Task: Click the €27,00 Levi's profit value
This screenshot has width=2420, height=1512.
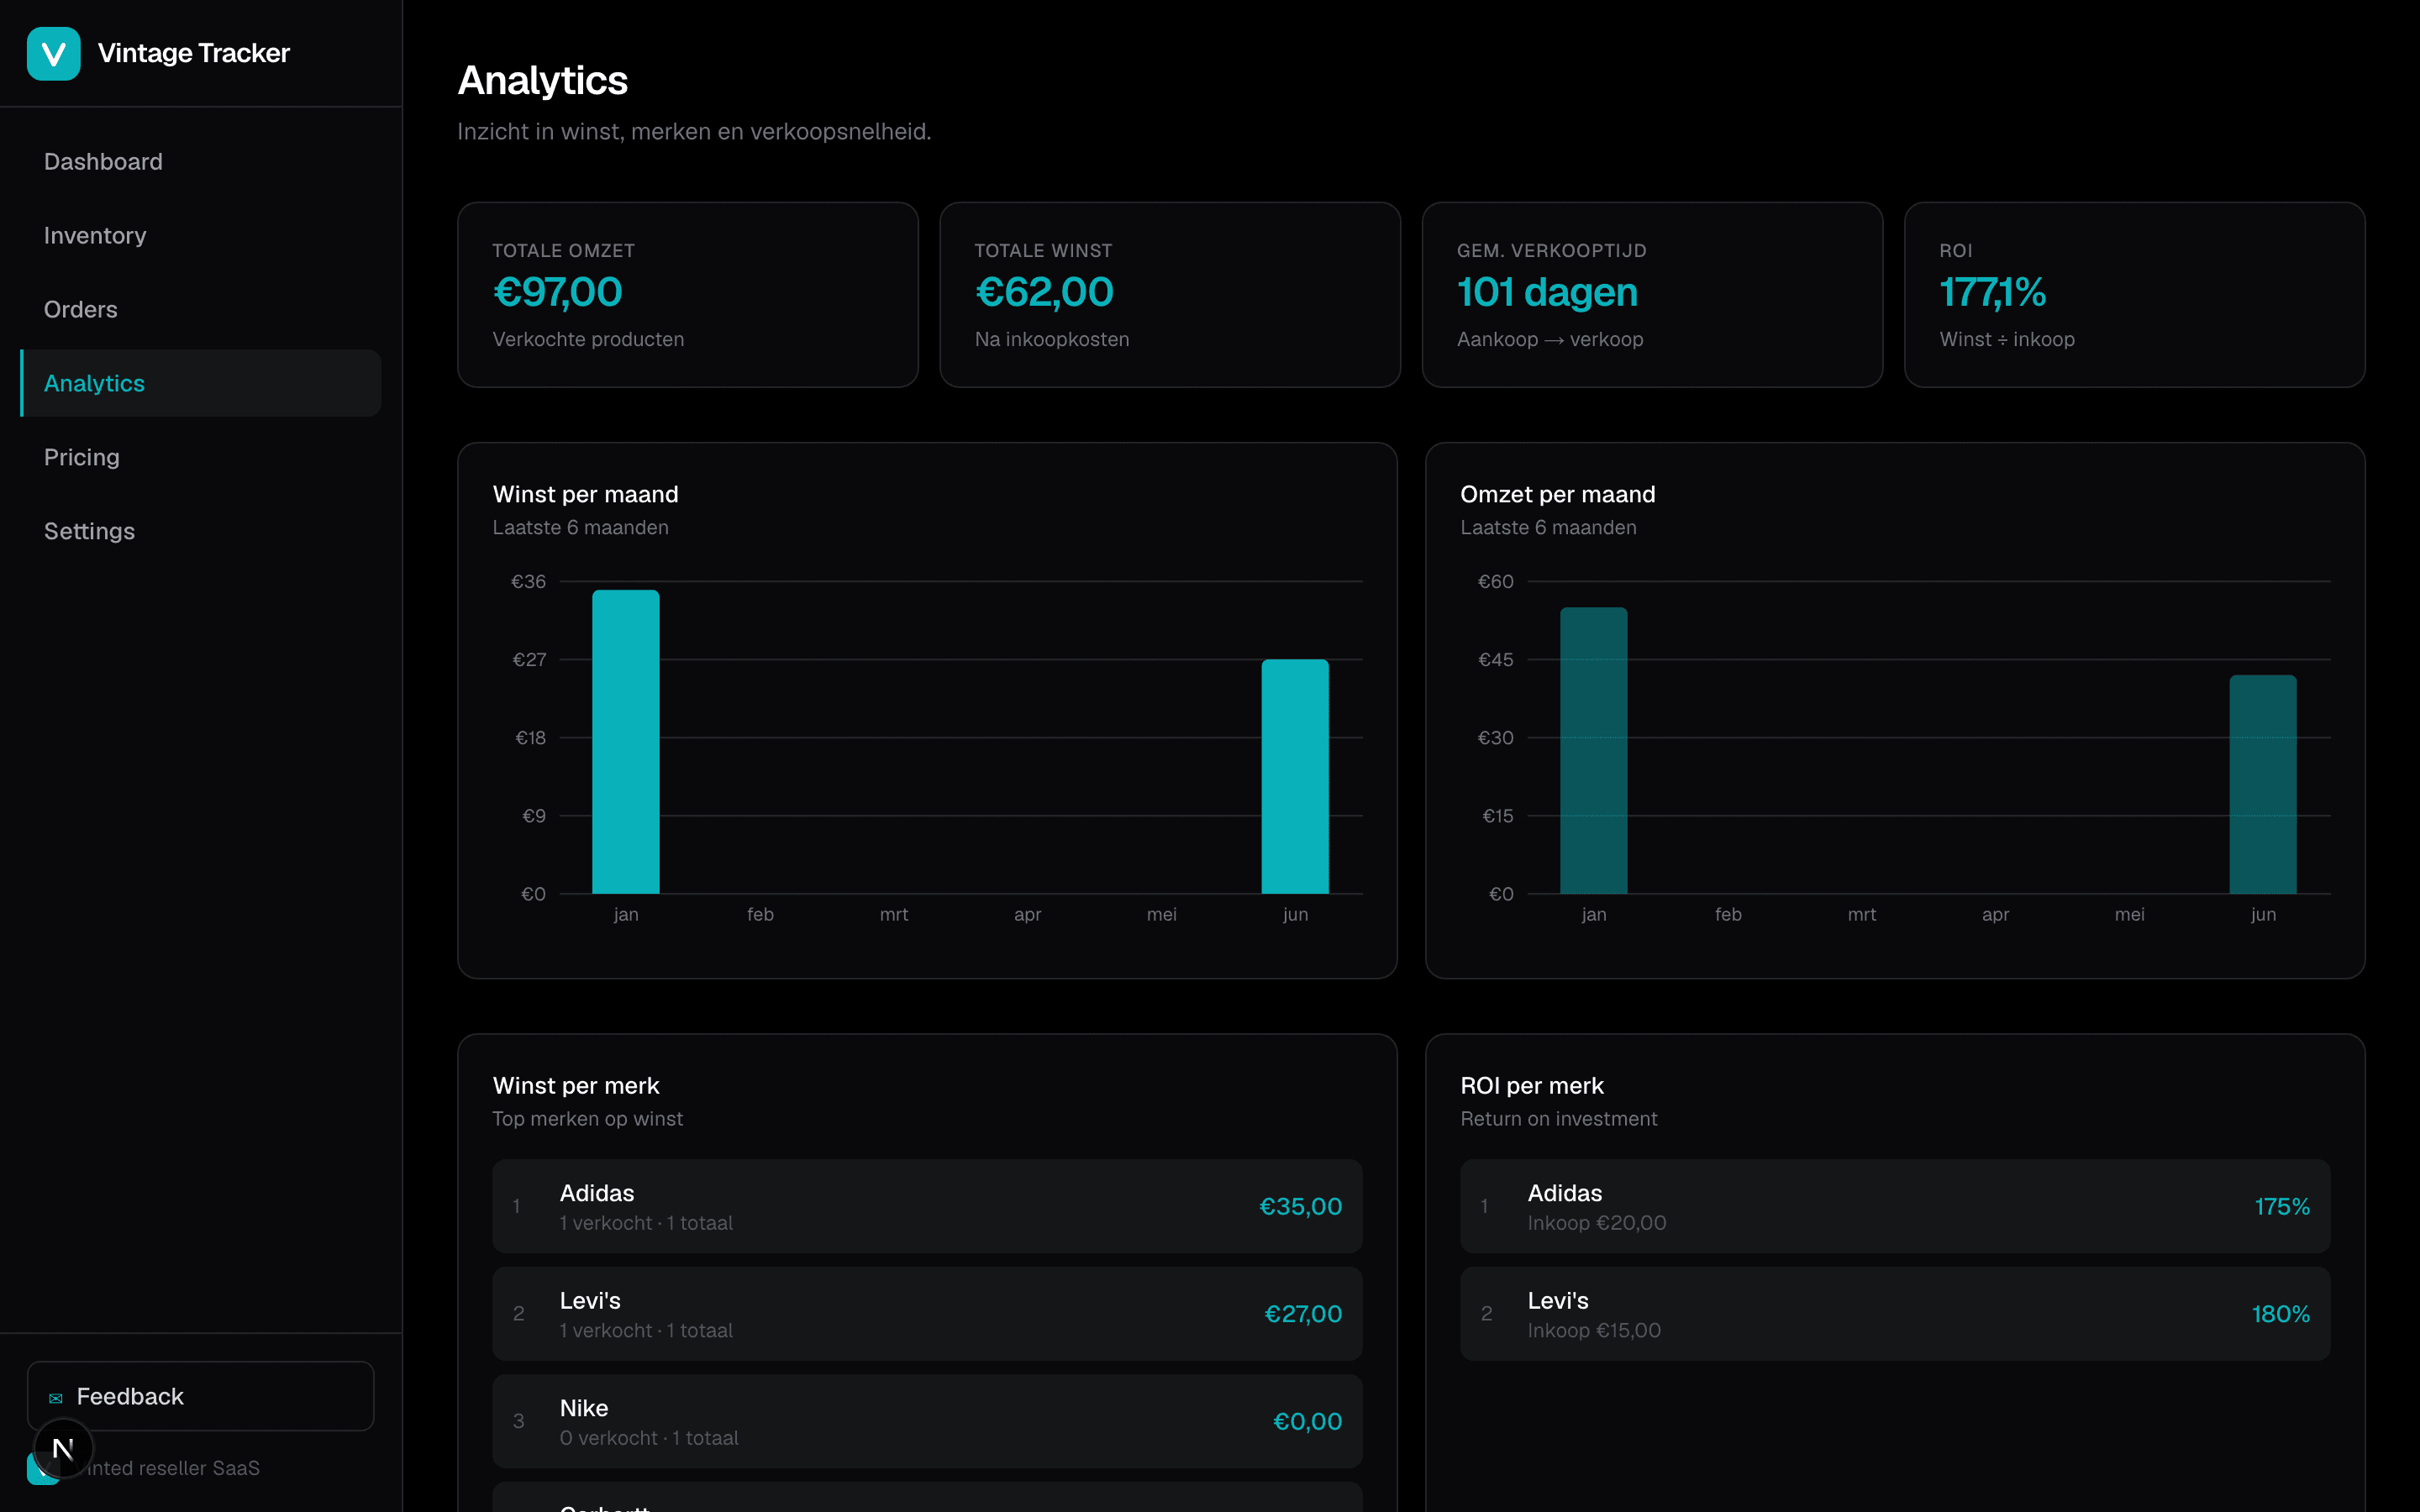Action: [1303, 1314]
